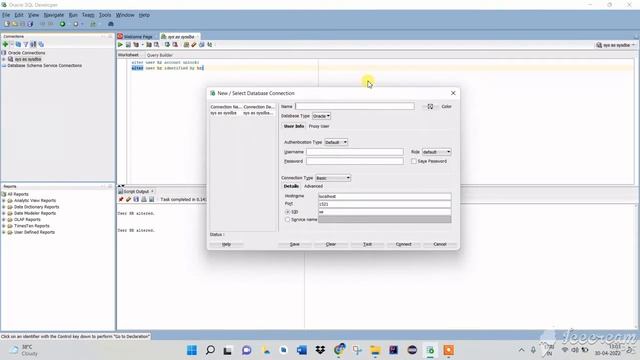
Task: Click the green Back navigation icon
Action: point(62,24)
